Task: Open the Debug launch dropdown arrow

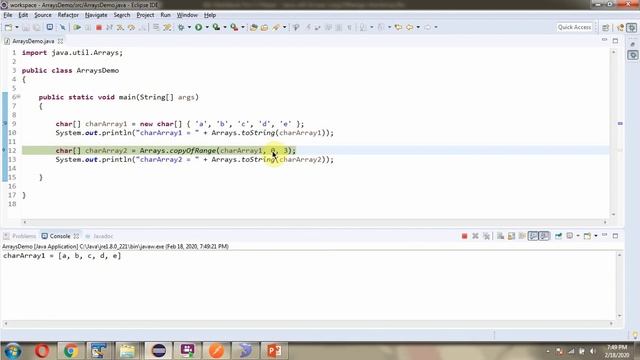Action: tap(189, 27)
